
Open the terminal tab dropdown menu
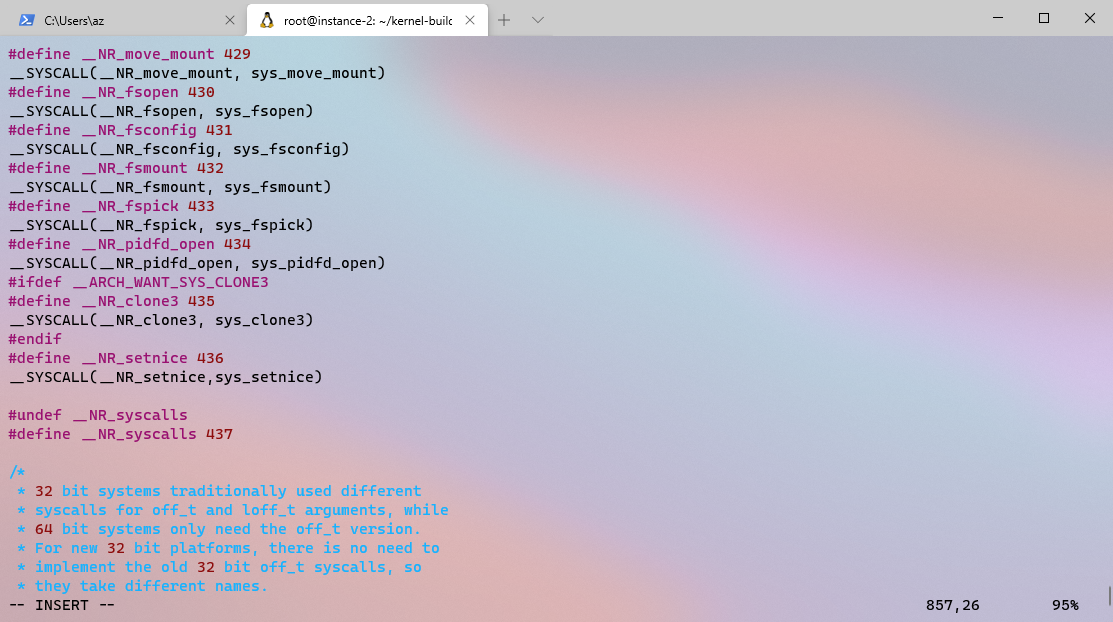coord(537,18)
